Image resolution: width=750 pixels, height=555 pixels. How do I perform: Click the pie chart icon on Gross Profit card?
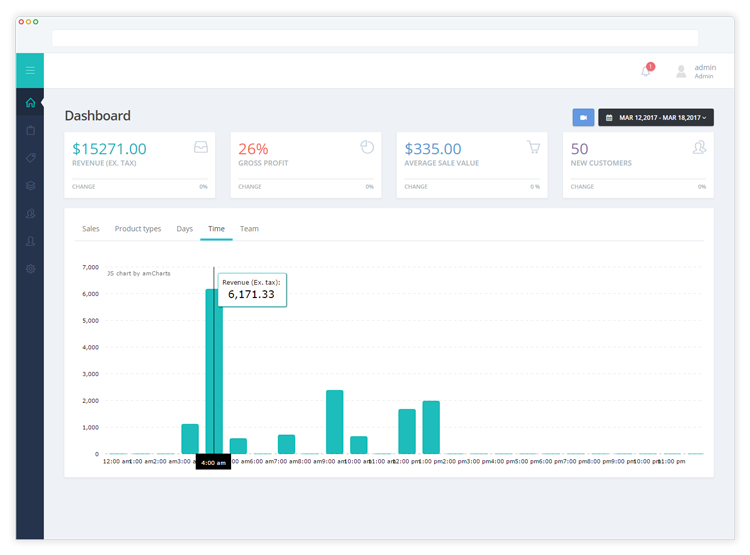pos(367,147)
